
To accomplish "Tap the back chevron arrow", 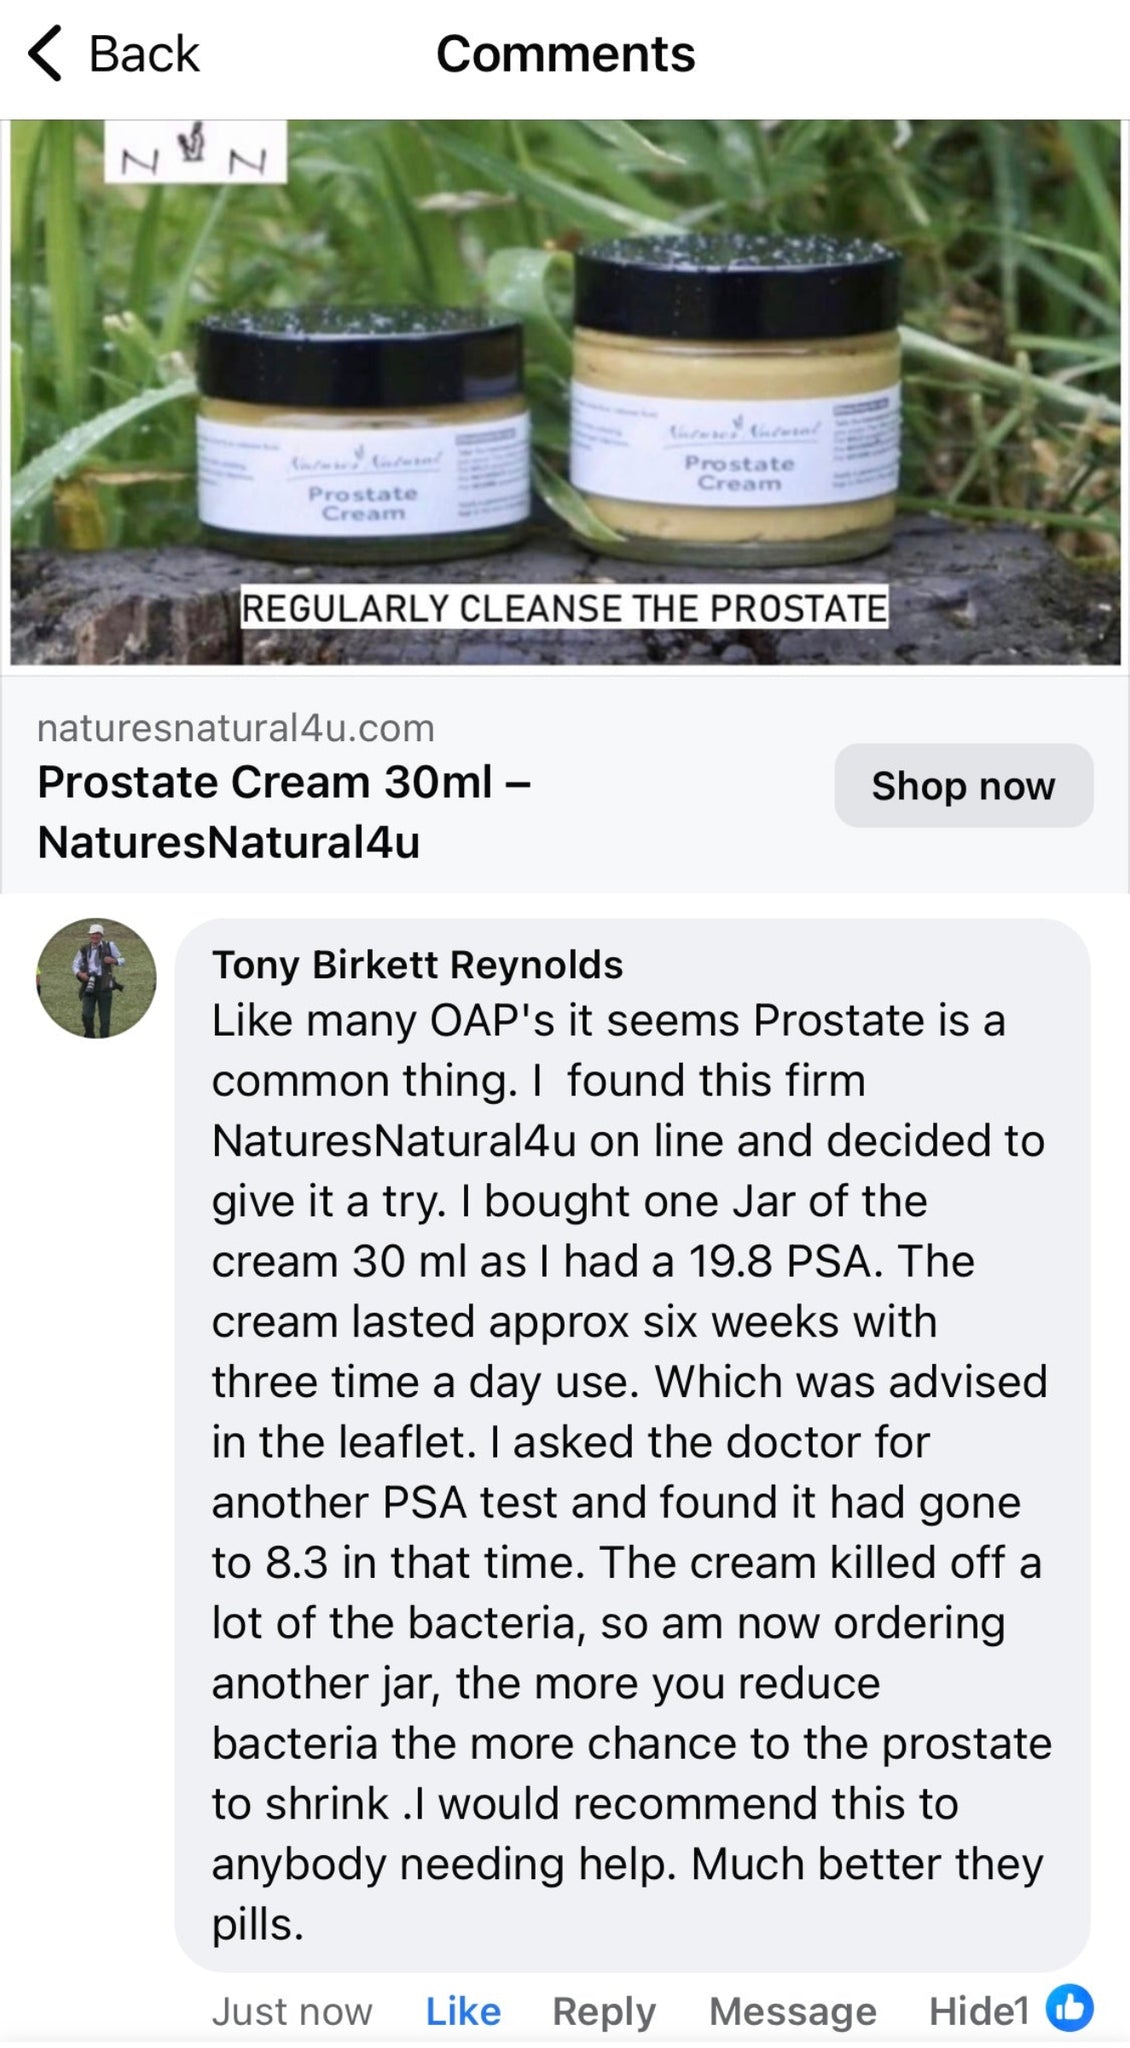I will pyautogui.click(x=45, y=54).
